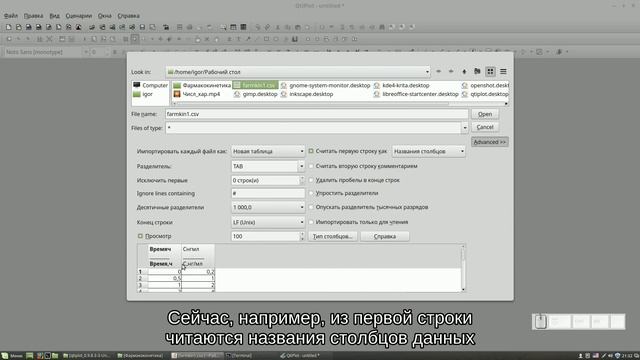This screenshot has height=360, width=640.
Task: Select the Числ_хар.mp4 file
Action: pyautogui.click(x=197, y=94)
